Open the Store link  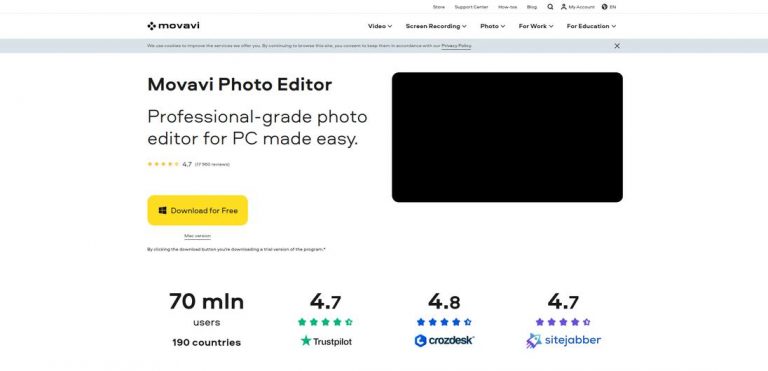pyautogui.click(x=439, y=7)
